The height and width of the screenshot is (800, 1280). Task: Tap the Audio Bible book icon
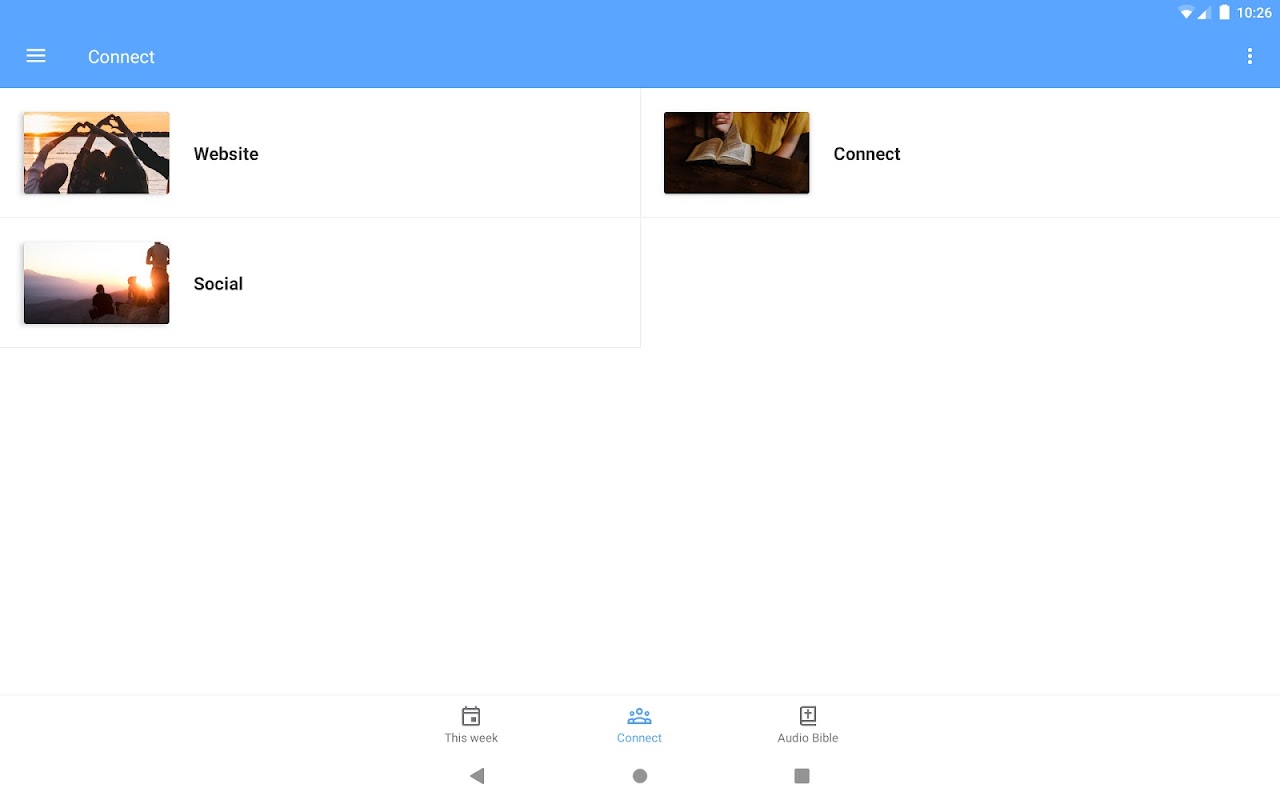pyautogui.click(x=808, y=716)
